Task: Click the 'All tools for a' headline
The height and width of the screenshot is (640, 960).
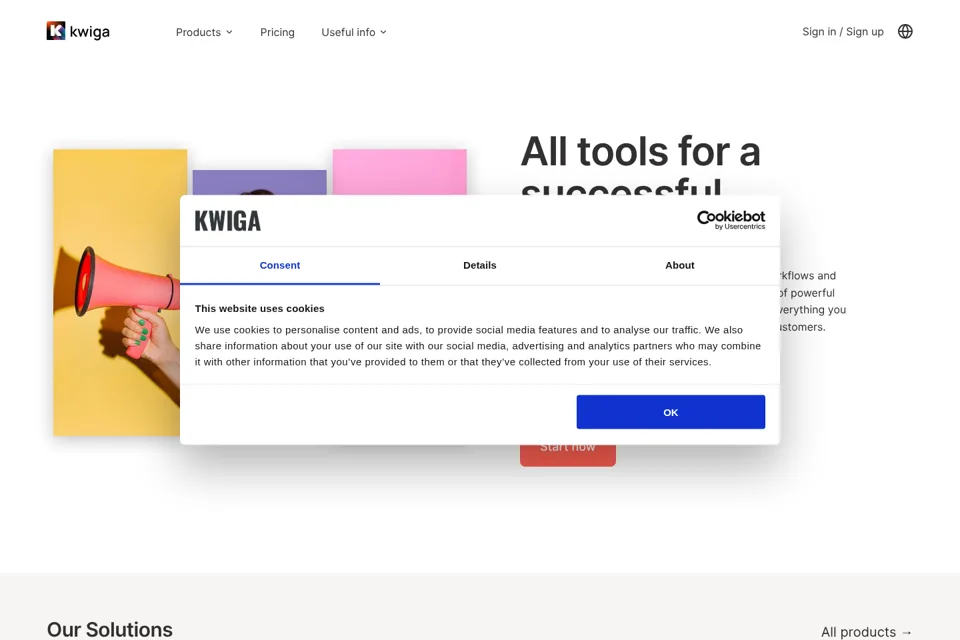Action: pos(640,151)
